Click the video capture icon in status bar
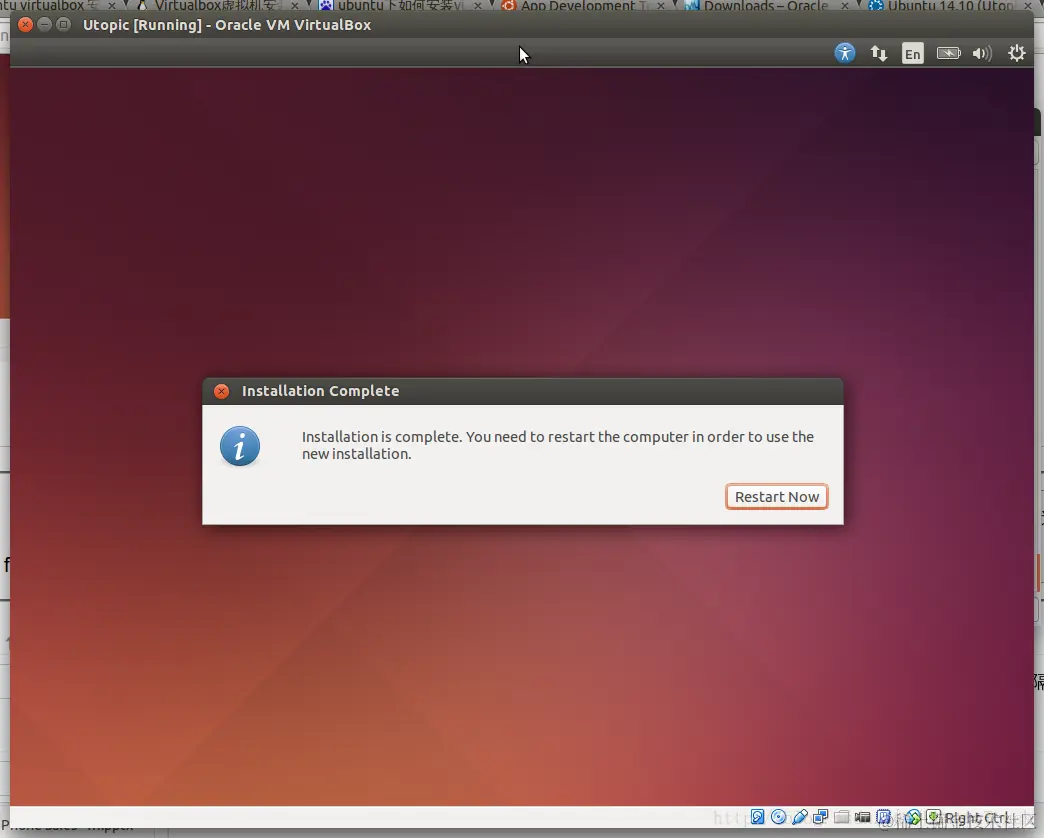 point(862,817)
